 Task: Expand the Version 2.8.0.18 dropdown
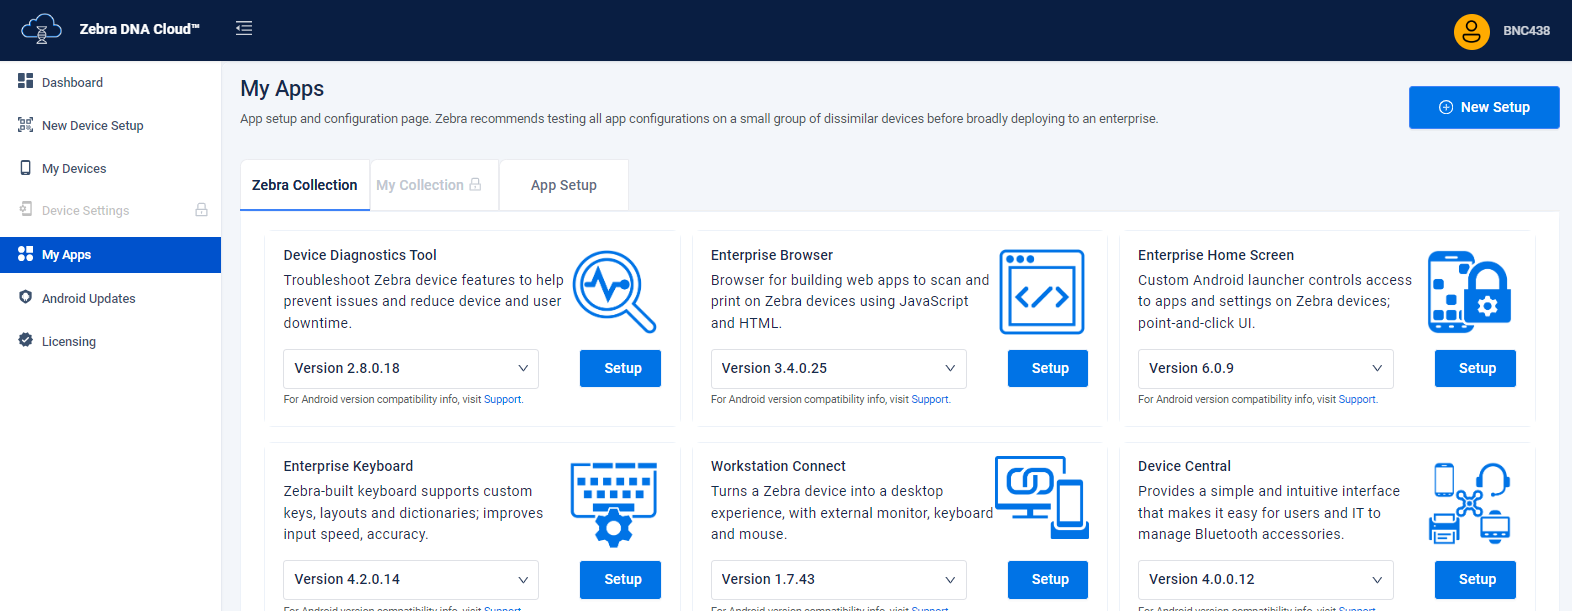pyautogui.click(x=411, y=368)
